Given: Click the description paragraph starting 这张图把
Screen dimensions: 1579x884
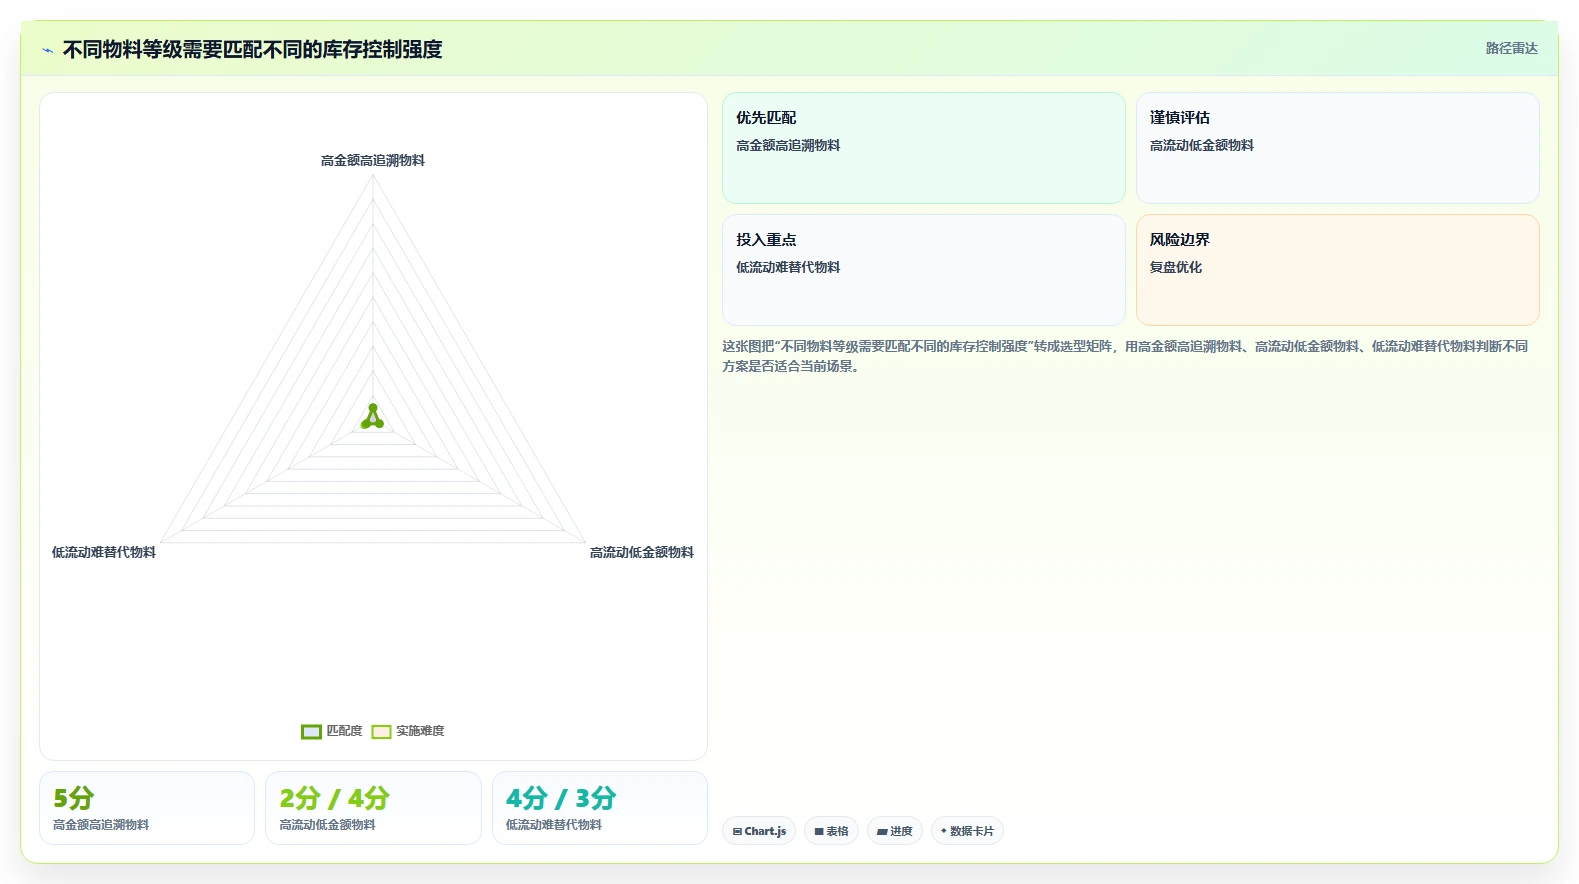Looking at the screenshot, I should [x=1125, y=356].
